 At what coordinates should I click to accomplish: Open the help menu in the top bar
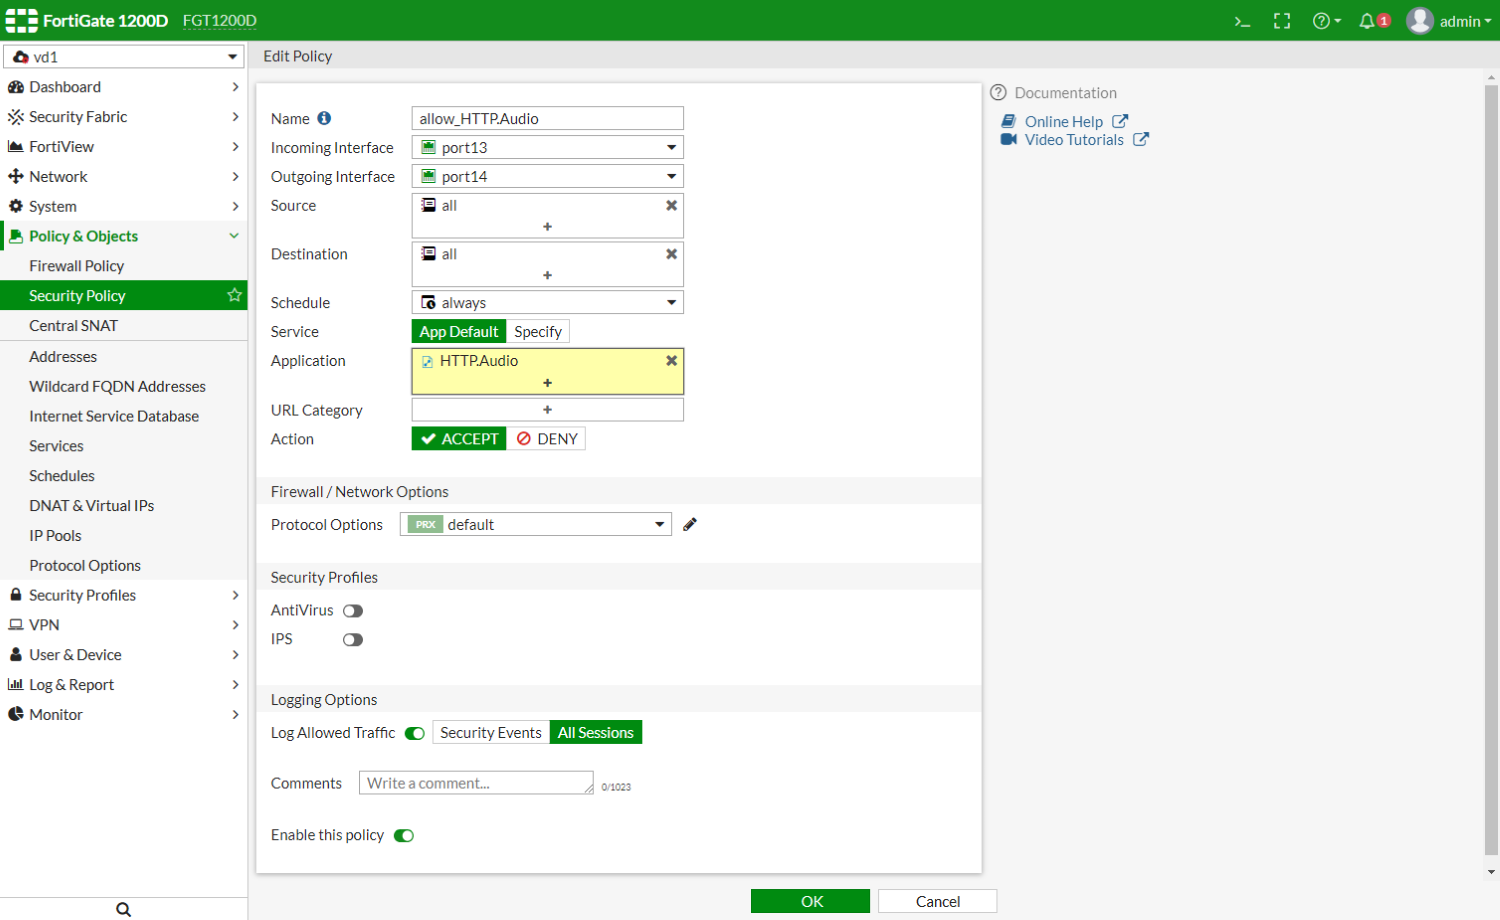1322,20
